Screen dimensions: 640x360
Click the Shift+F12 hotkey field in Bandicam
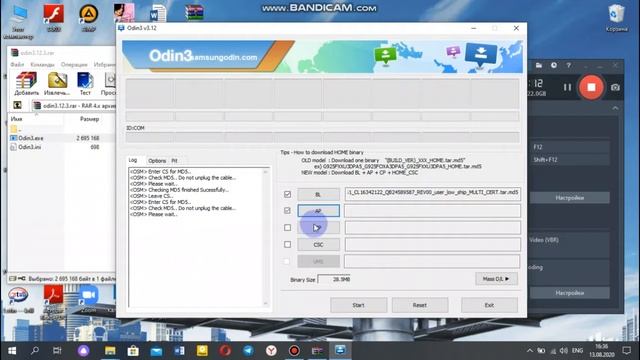[570, 160]
